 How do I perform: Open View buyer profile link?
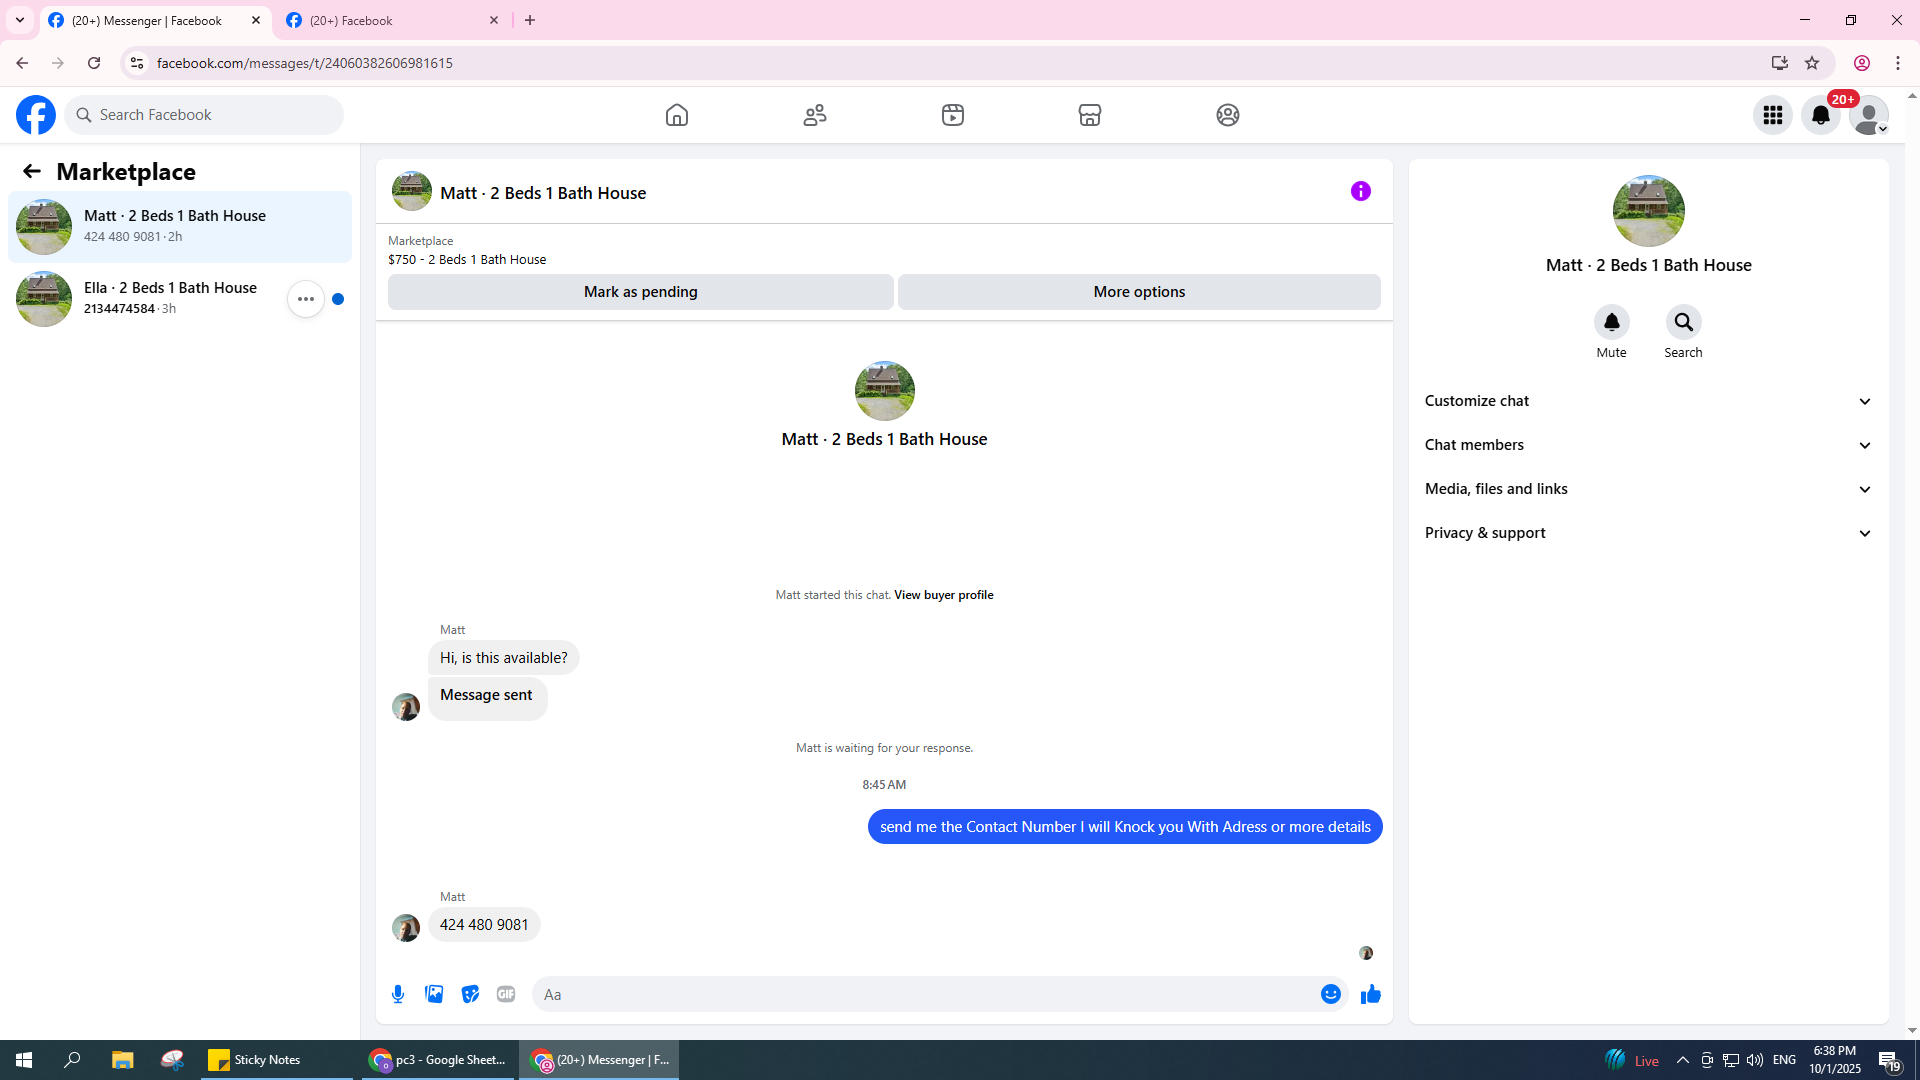click(x=943, y=595)
